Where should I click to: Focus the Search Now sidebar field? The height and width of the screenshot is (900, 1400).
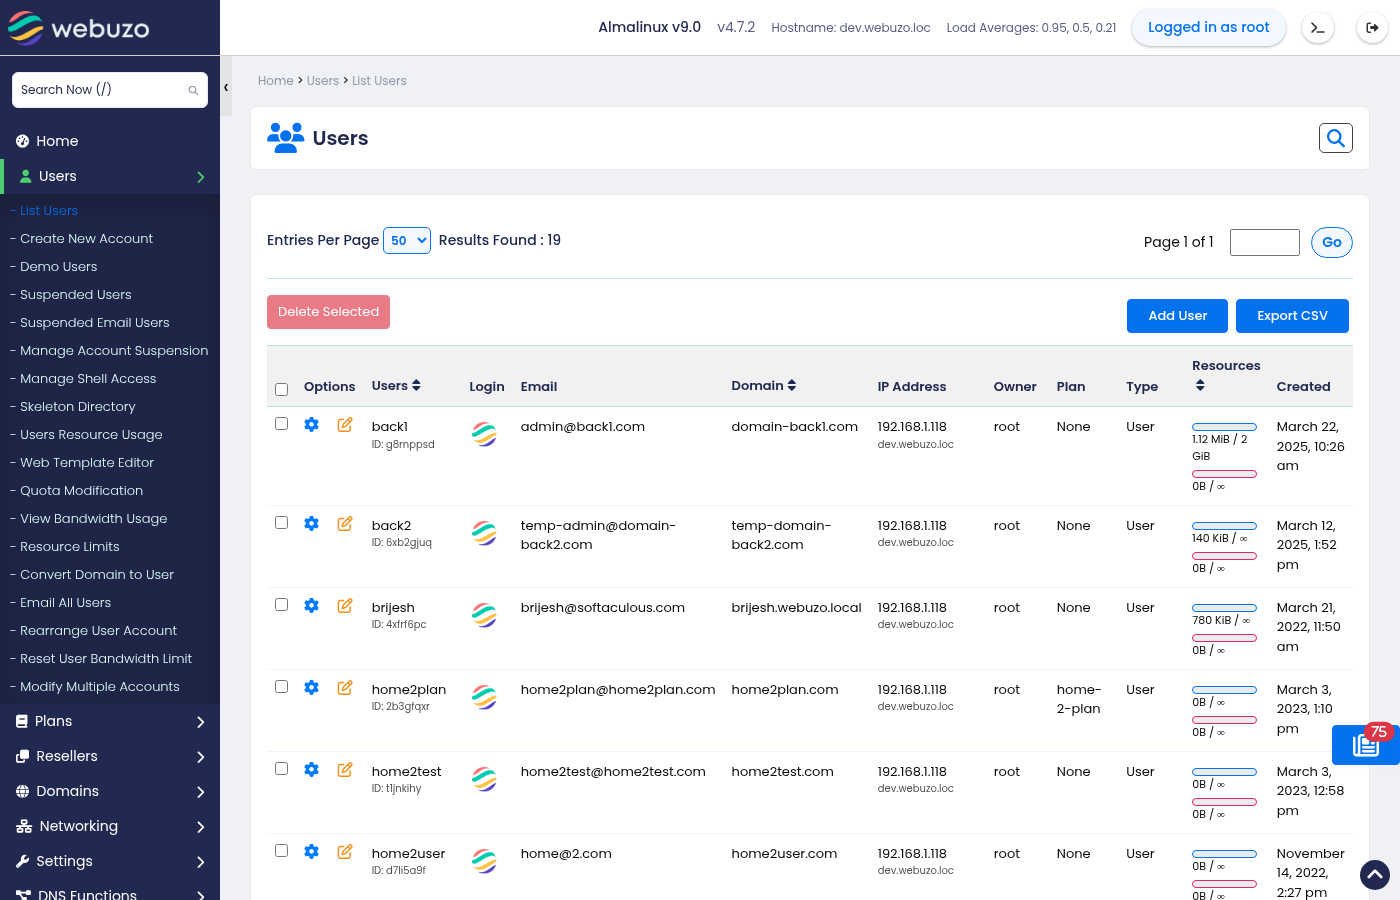[x=110, y=90]
